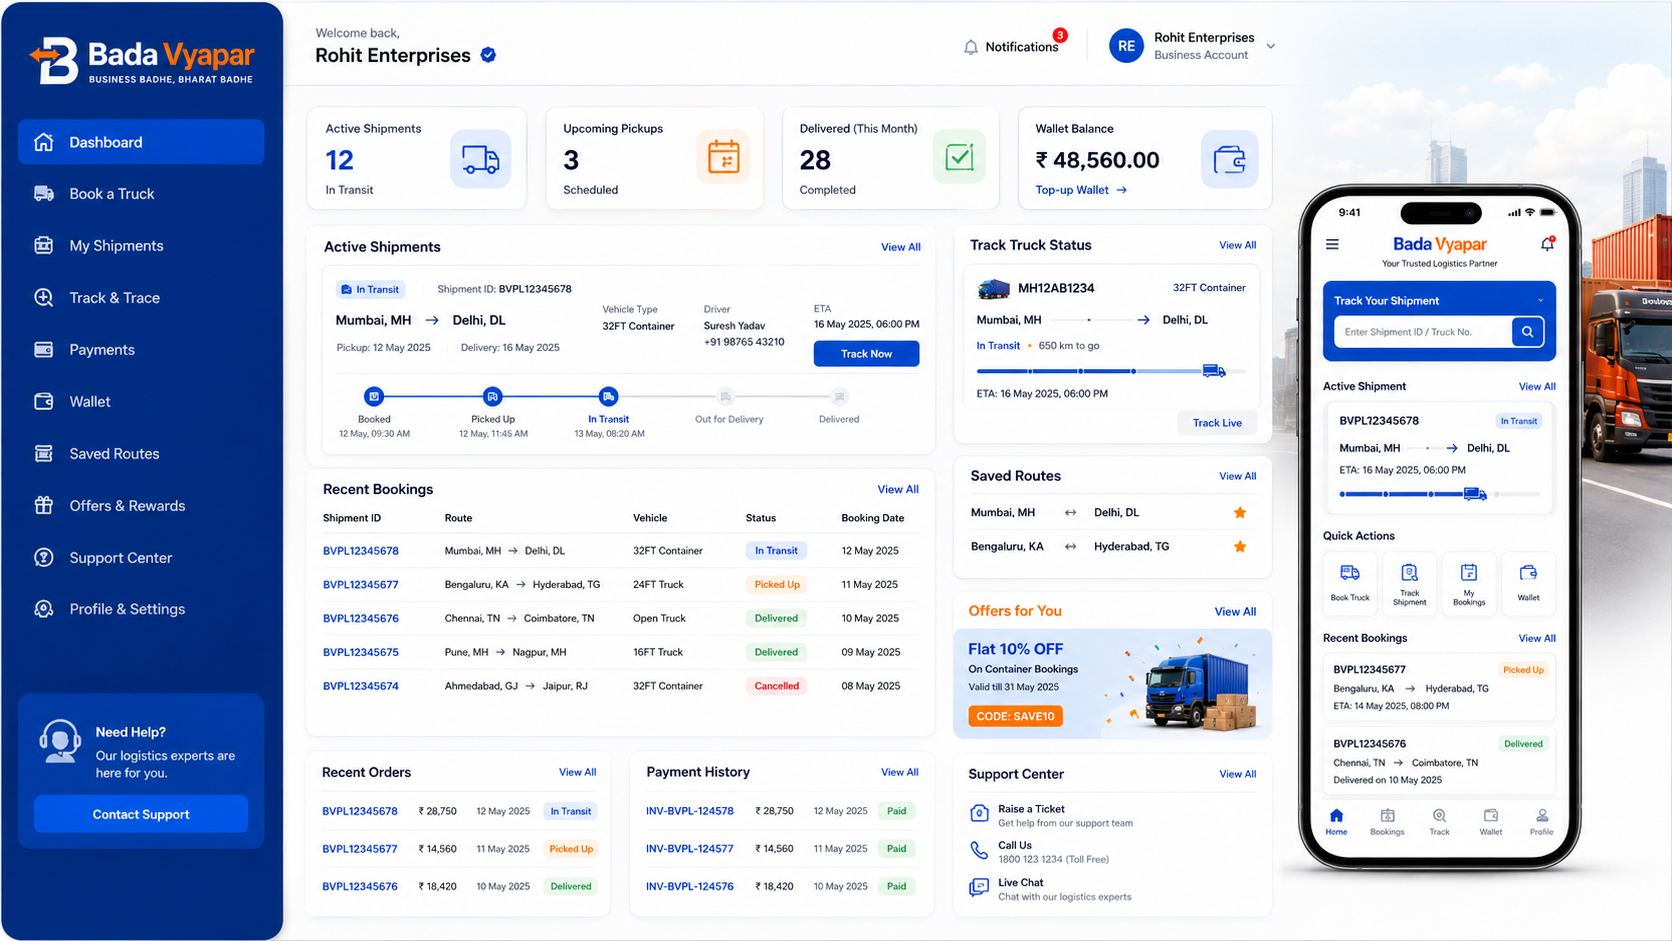Screen dimensions: 1672x941
Task: Click the Contact Support button
Action: (x=141, y=814)
